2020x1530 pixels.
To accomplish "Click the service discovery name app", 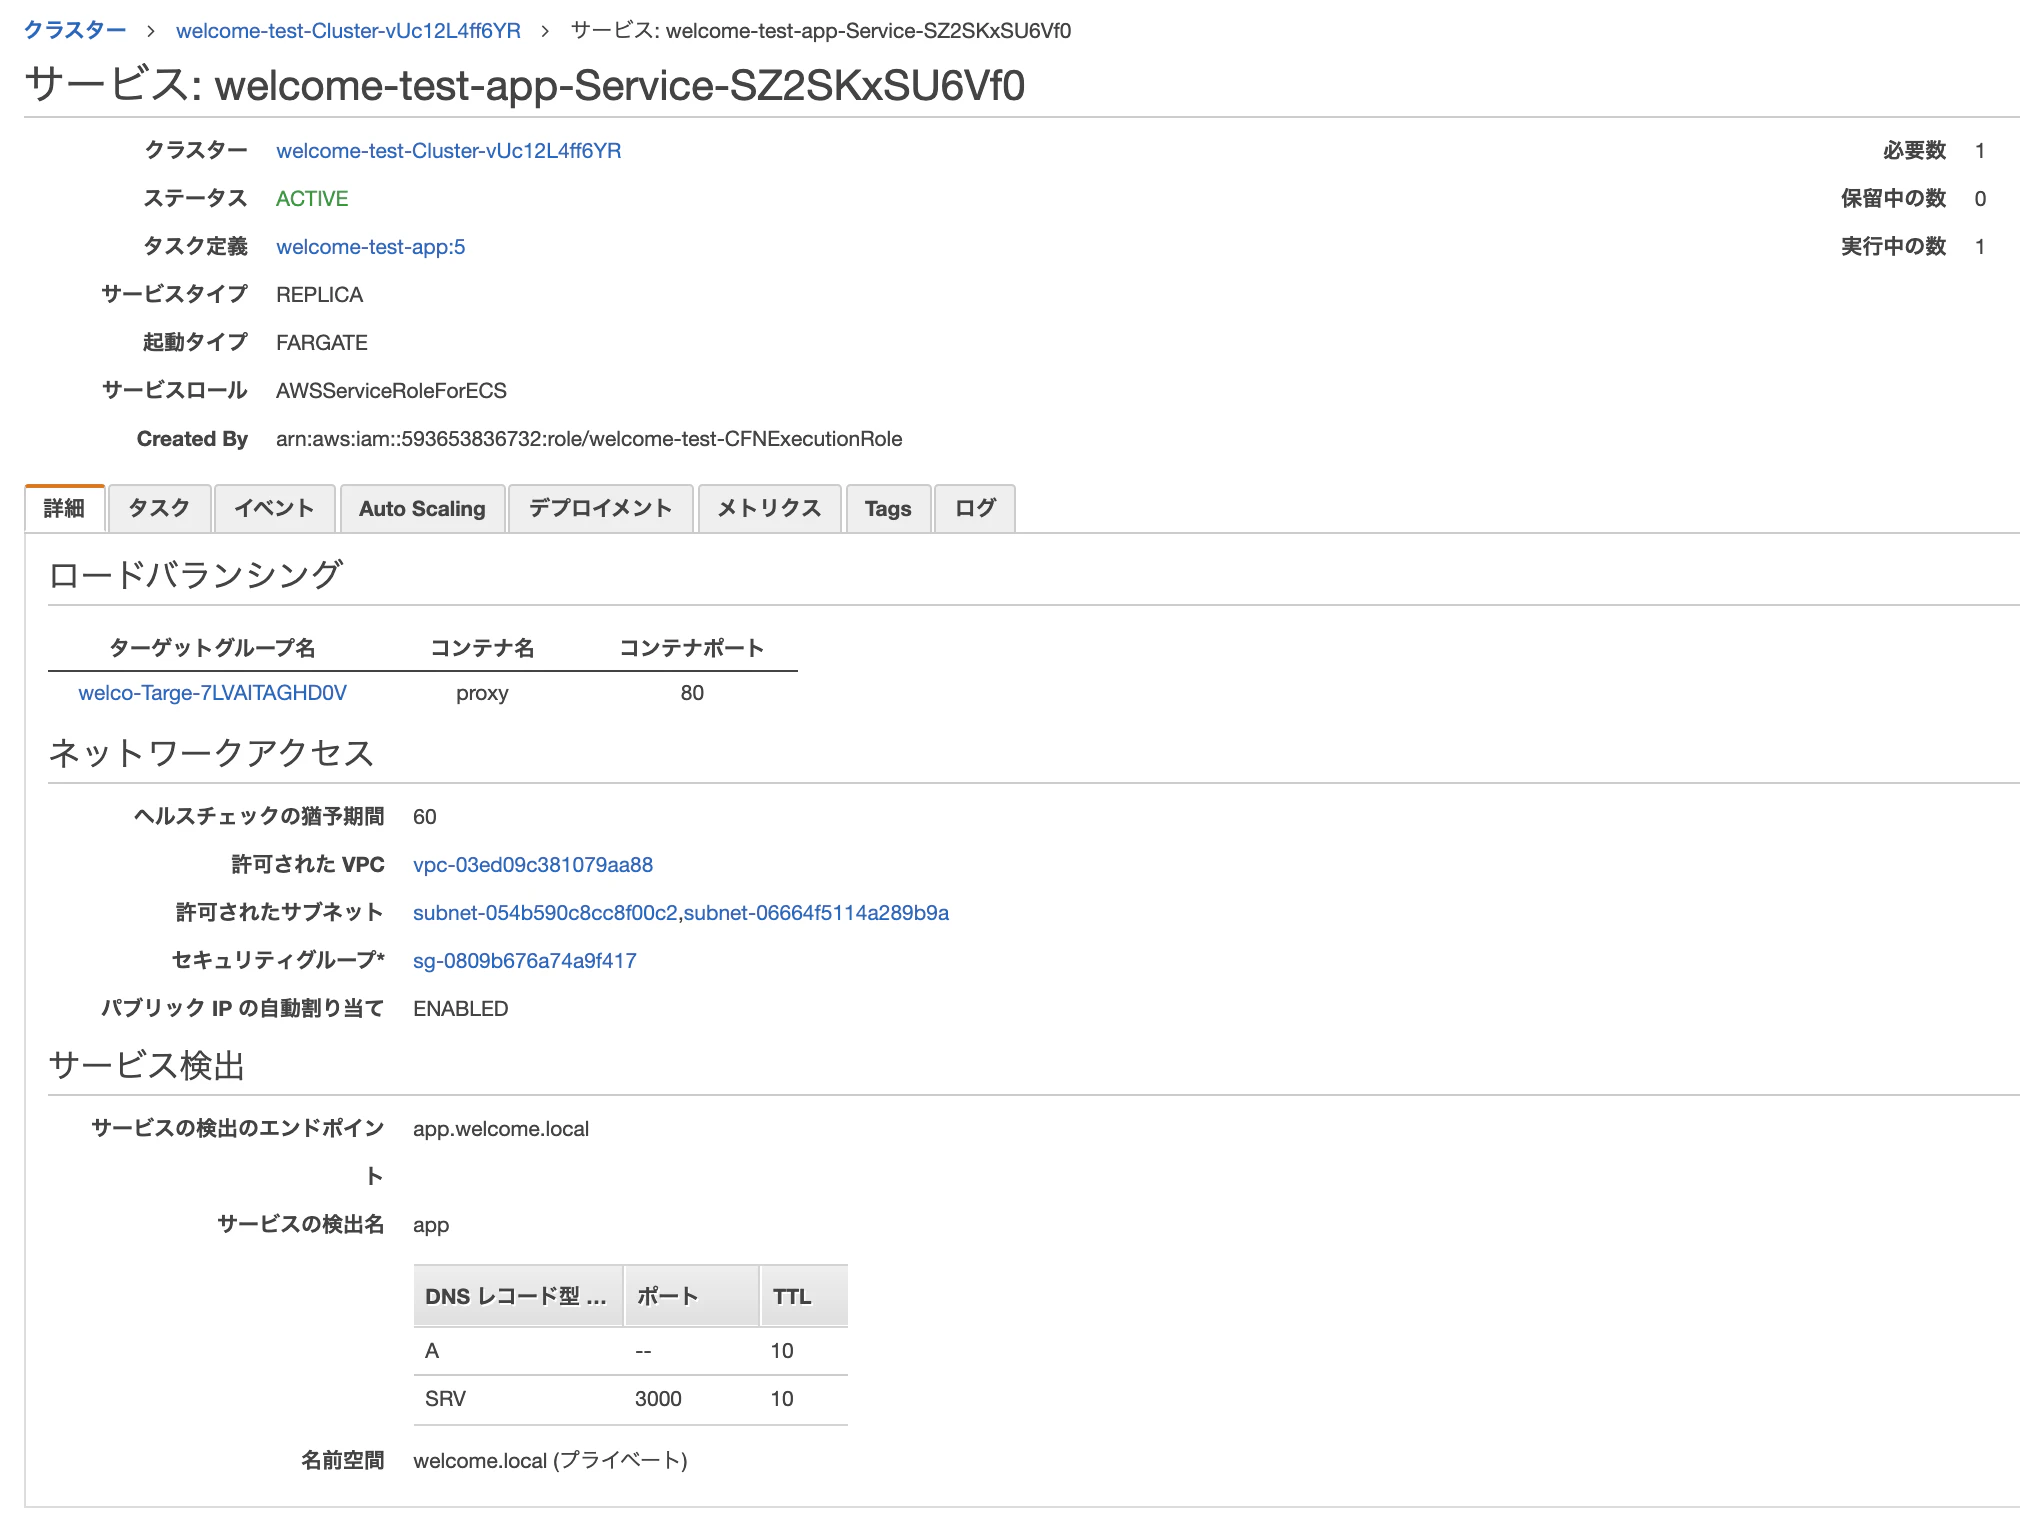I will 431,1225.
